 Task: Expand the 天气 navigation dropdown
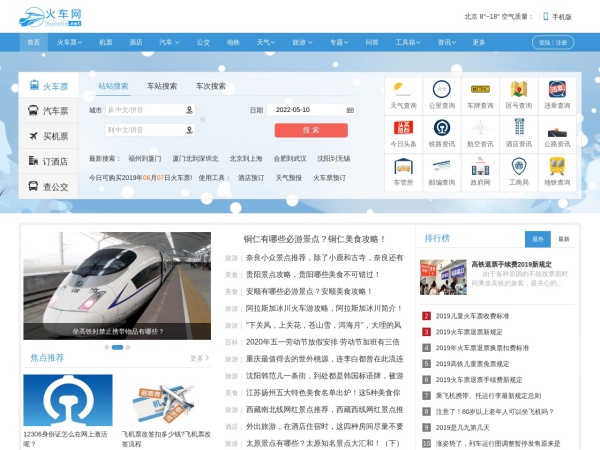267,43
